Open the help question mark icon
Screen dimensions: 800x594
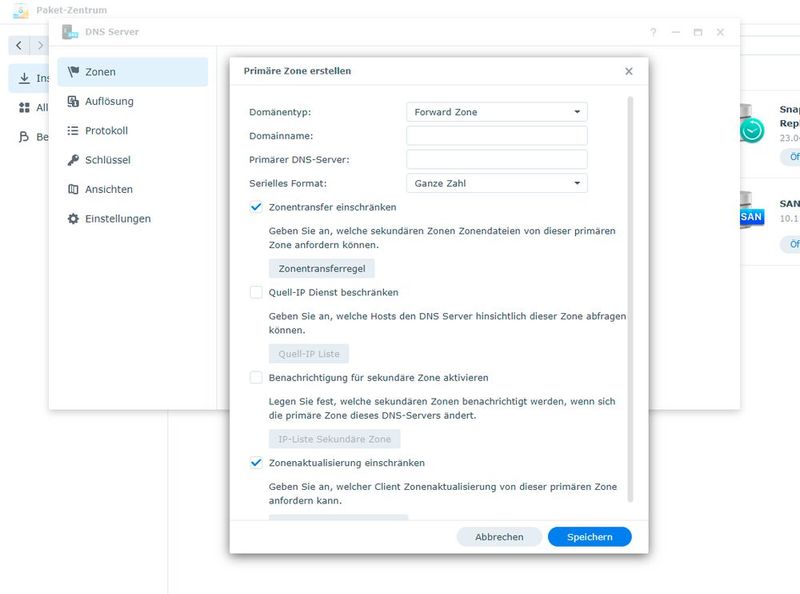[x=651, y=32]
